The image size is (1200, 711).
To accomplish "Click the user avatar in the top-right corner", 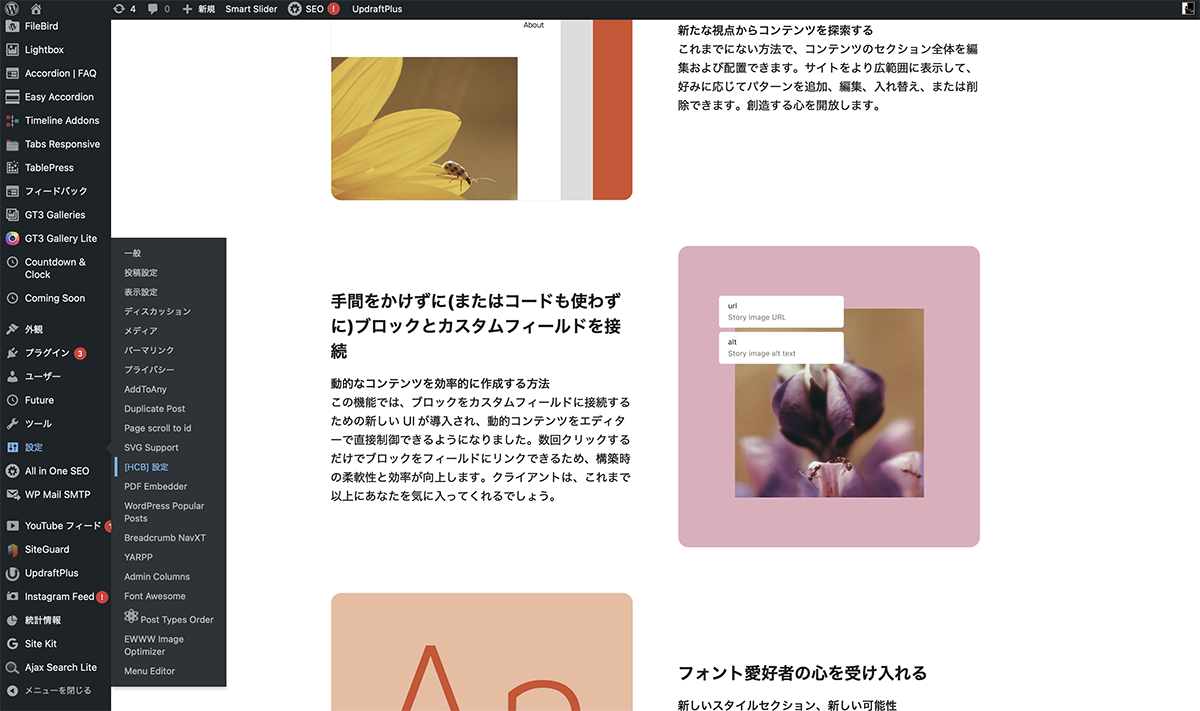I will coord(1187,9).
